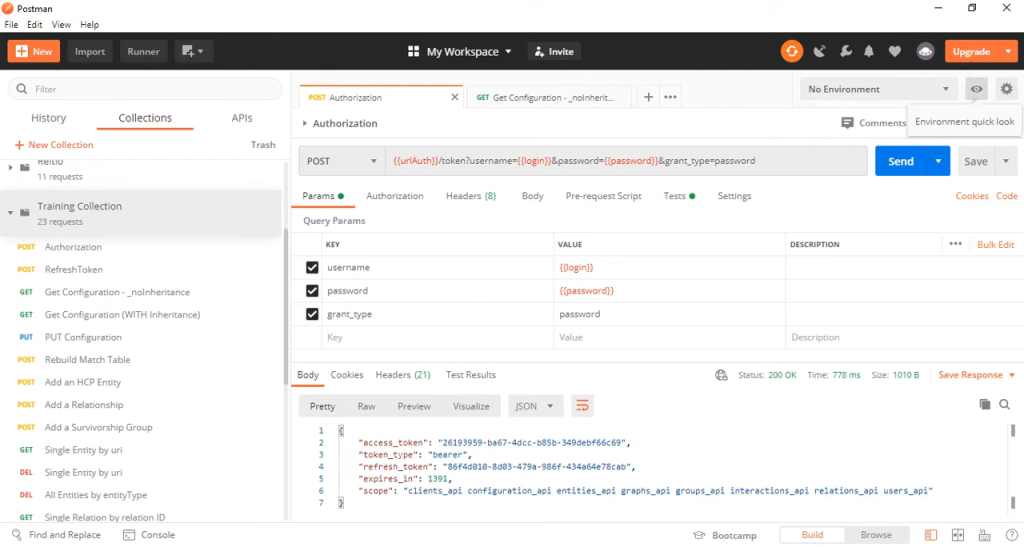Click the New Collection link
Image resolution: width=1024 pixels, height=547 pixels.
click(54, 145)
